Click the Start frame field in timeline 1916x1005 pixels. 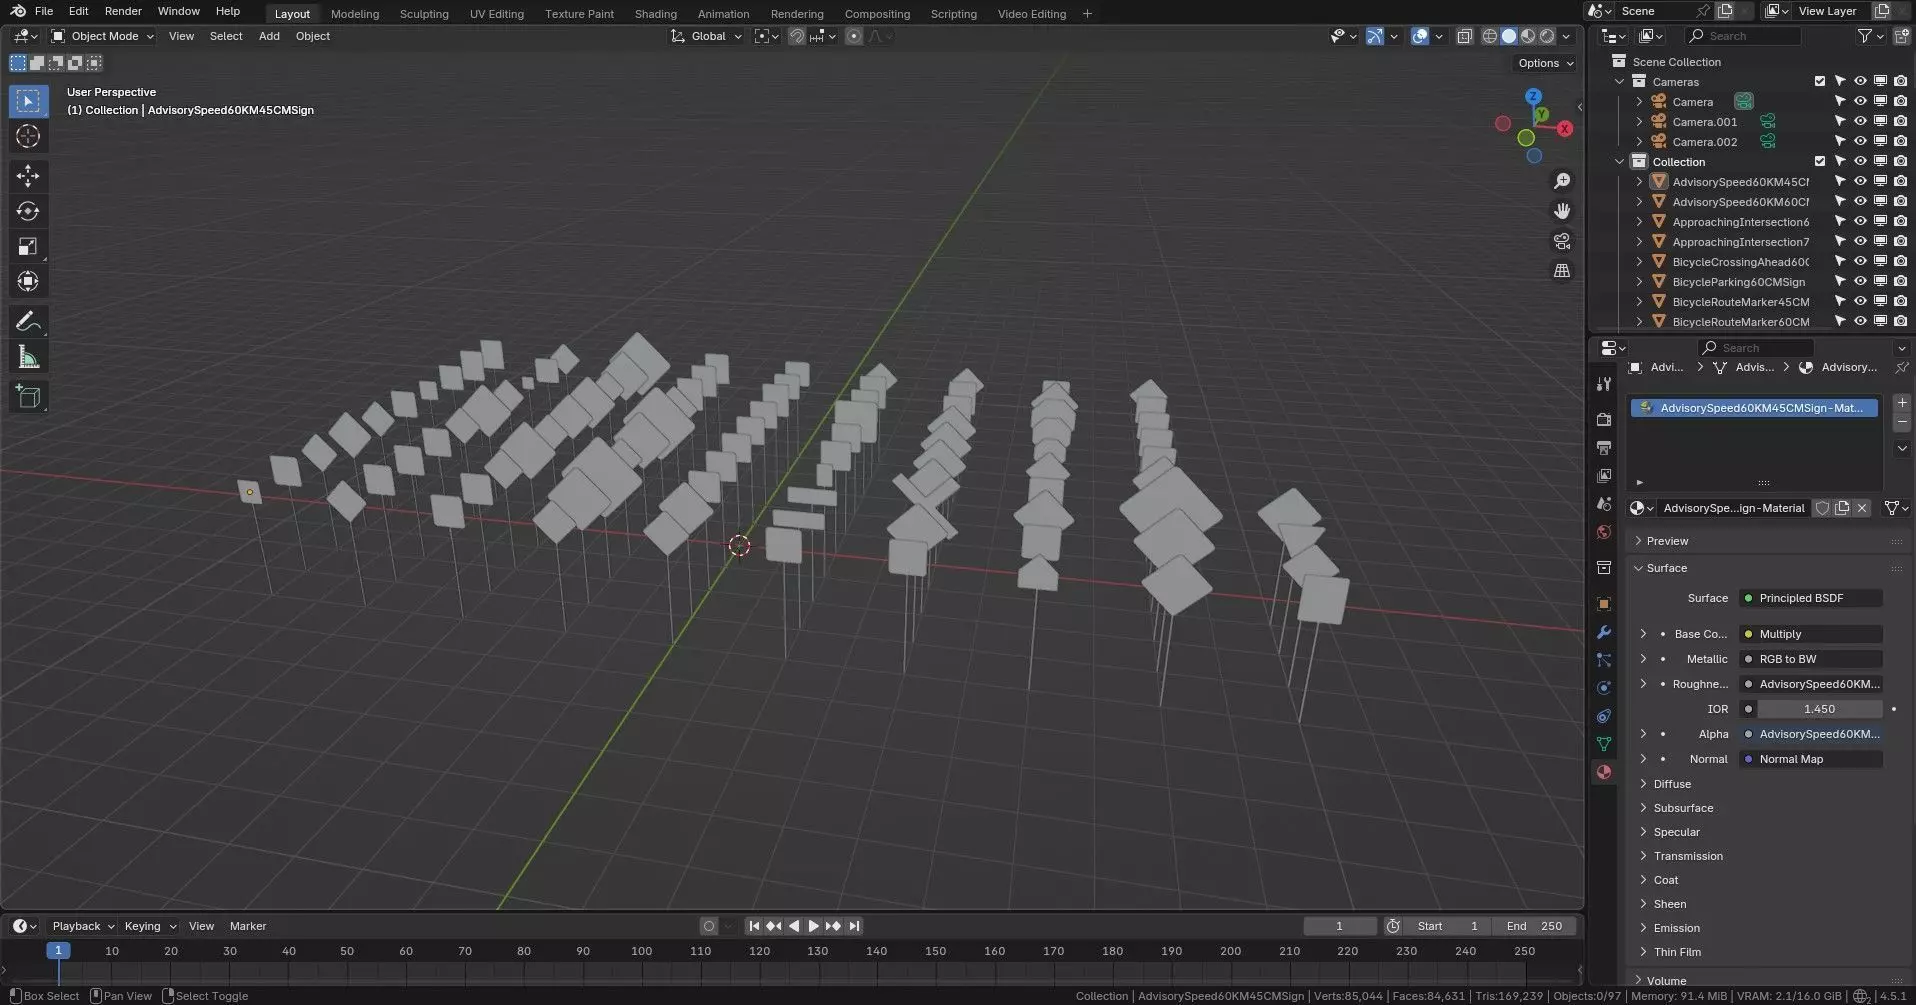coord(1447,926)
